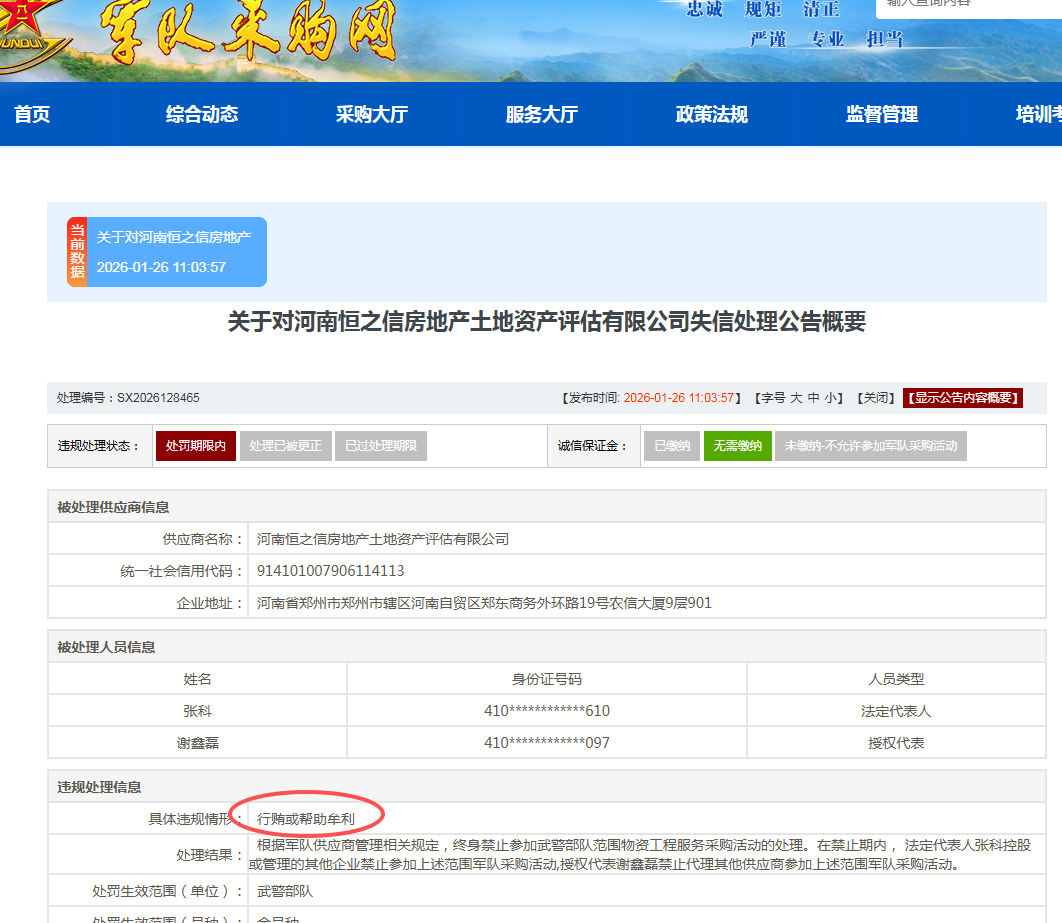Click the 未缴纳-不允许参加军队采购活动 tag
Screen dimensions: 1062x923
(x=870, y=446)
